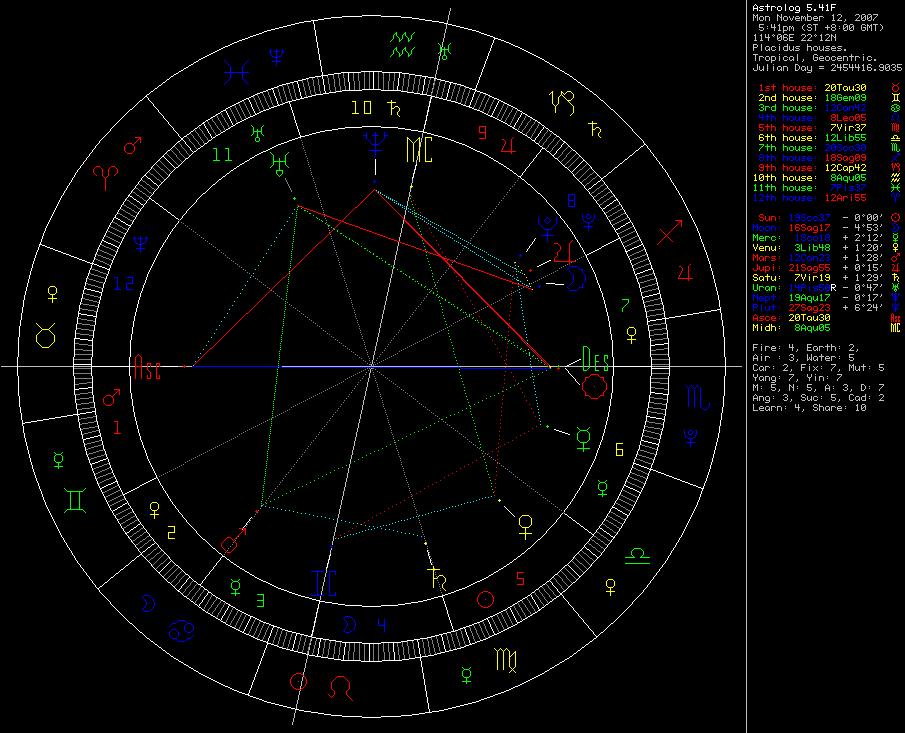The height and width of the screenshot is (733, 905).
Task: Click the house number 12 label in the wheel
Action: tap(124, 285)
